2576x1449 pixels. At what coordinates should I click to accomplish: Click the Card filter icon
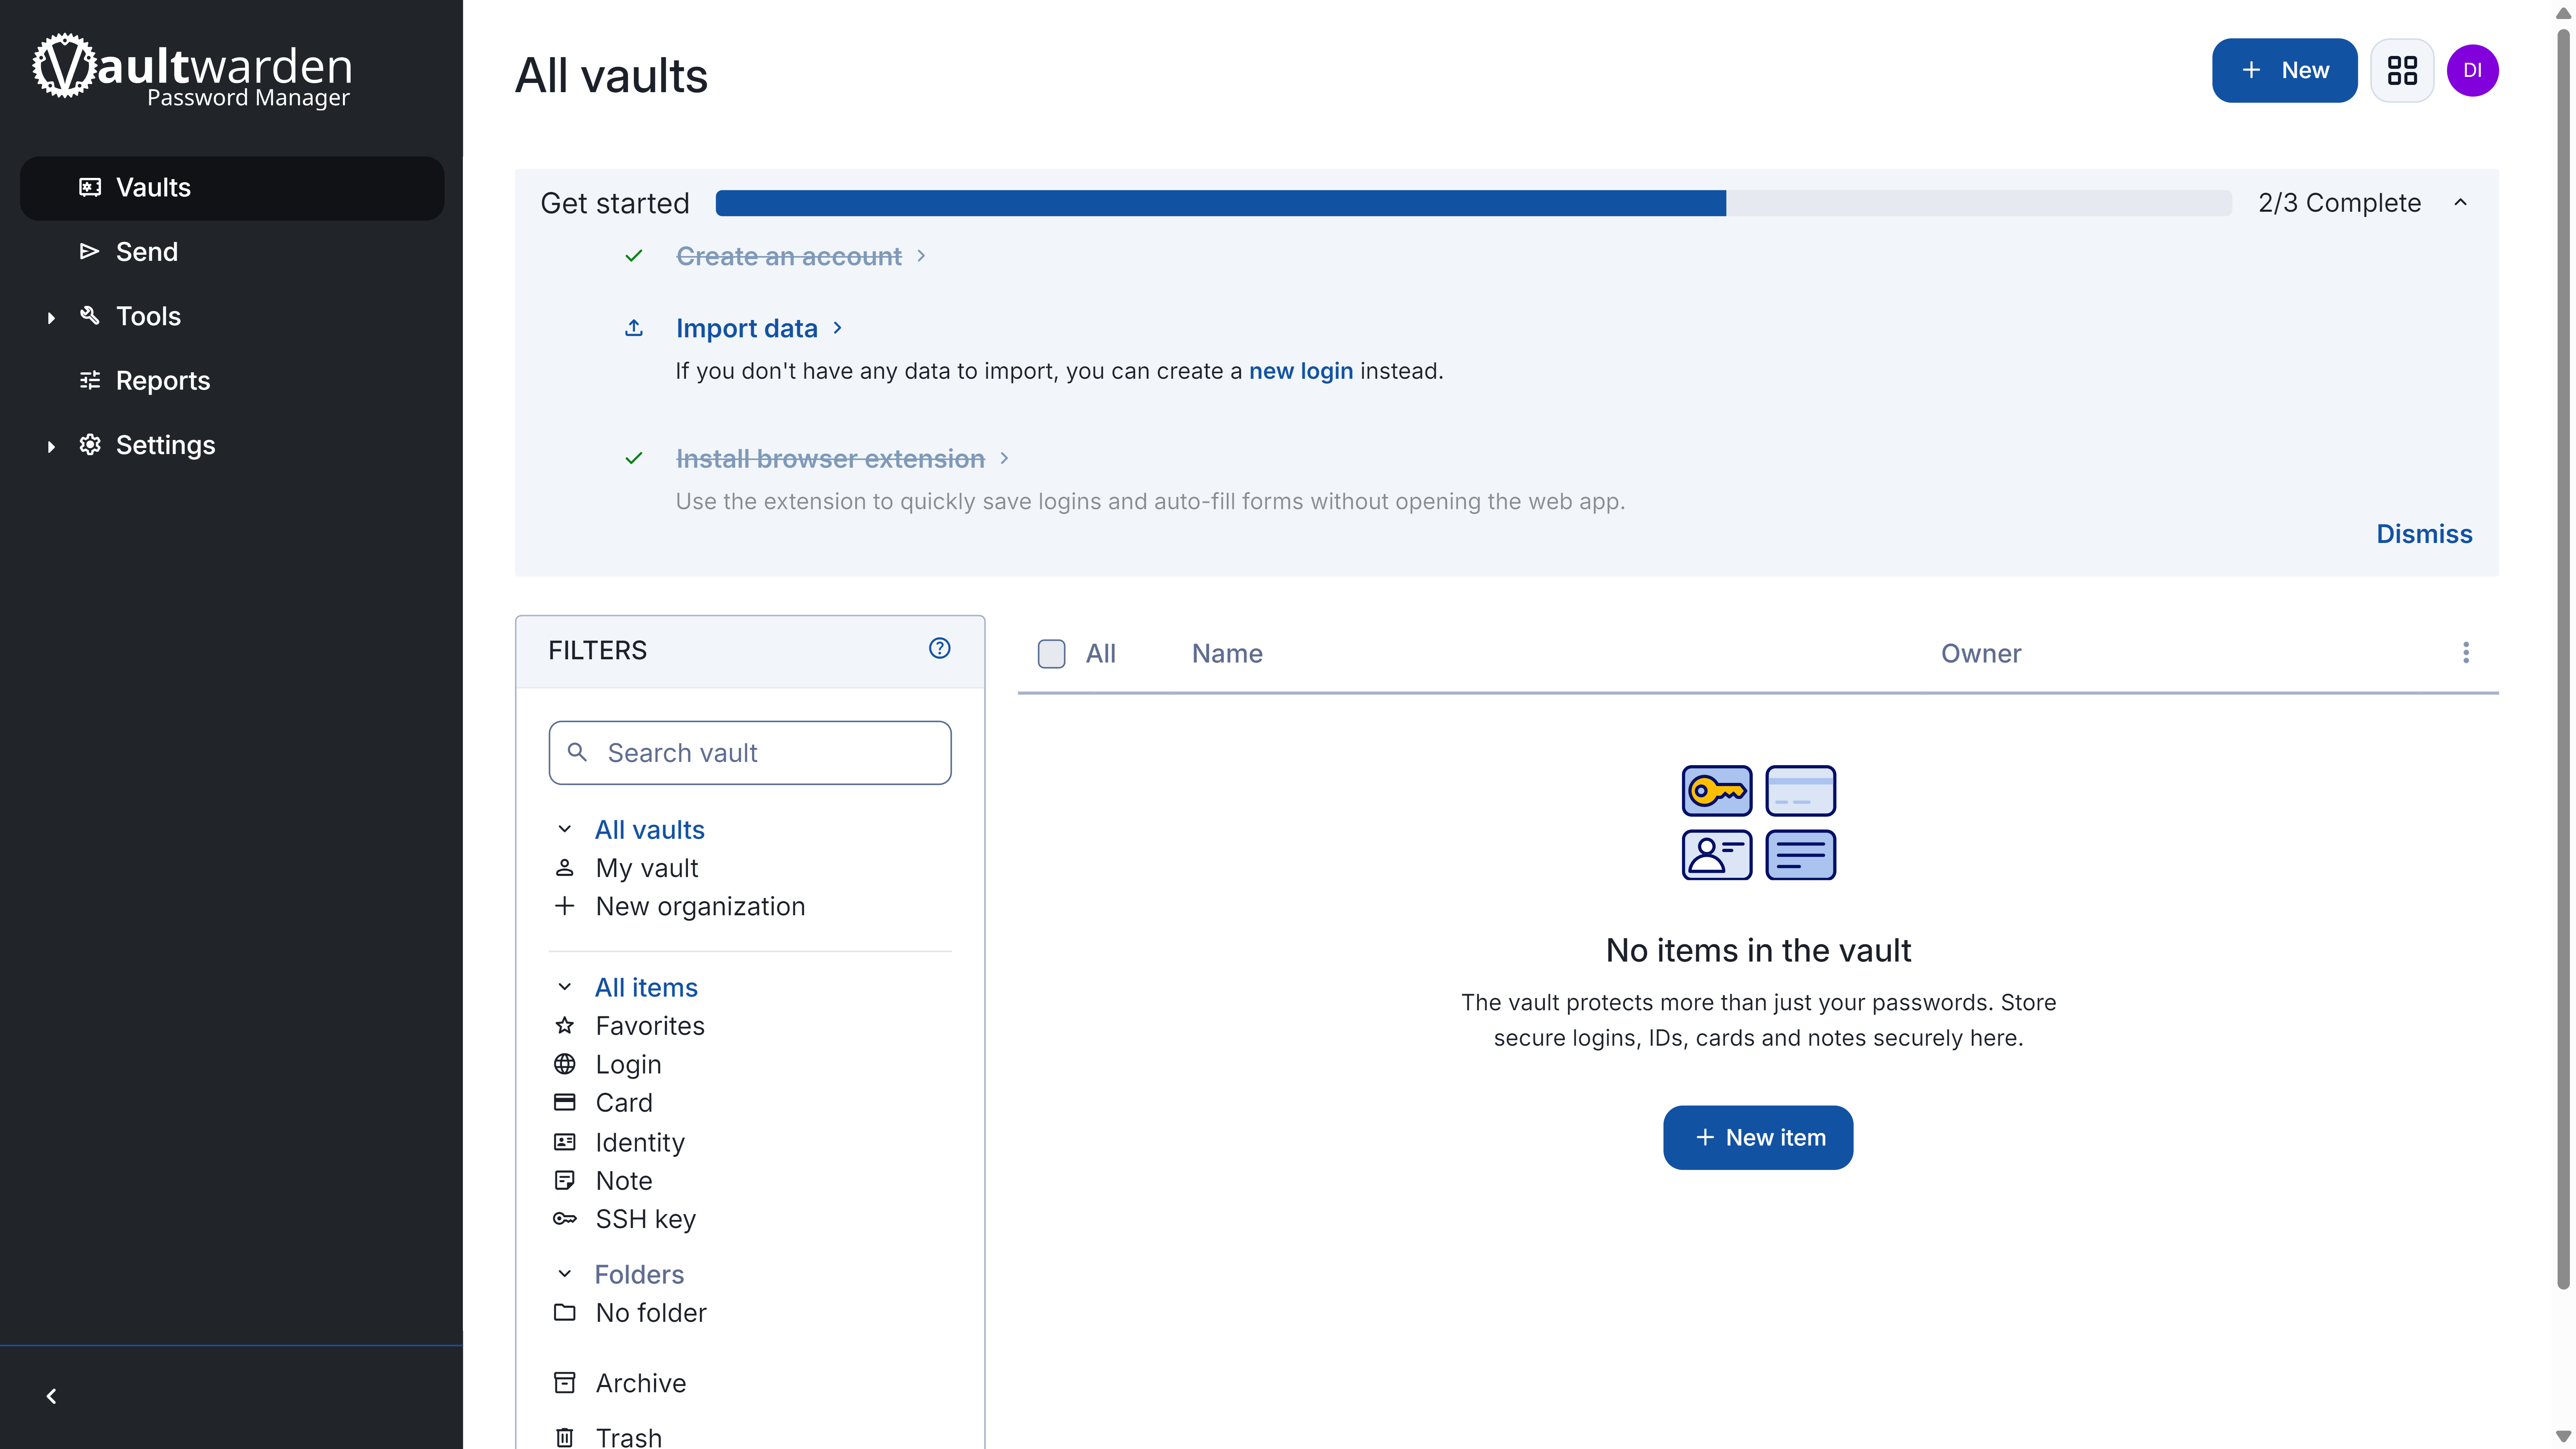tap(565, 1102)
